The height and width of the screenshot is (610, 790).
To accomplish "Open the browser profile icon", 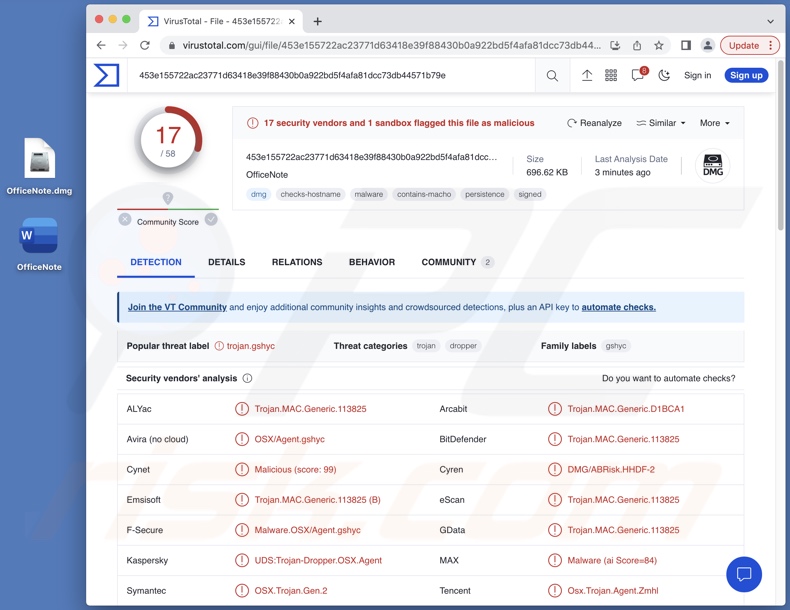I will pyautogui.click(x=708, y=45).
